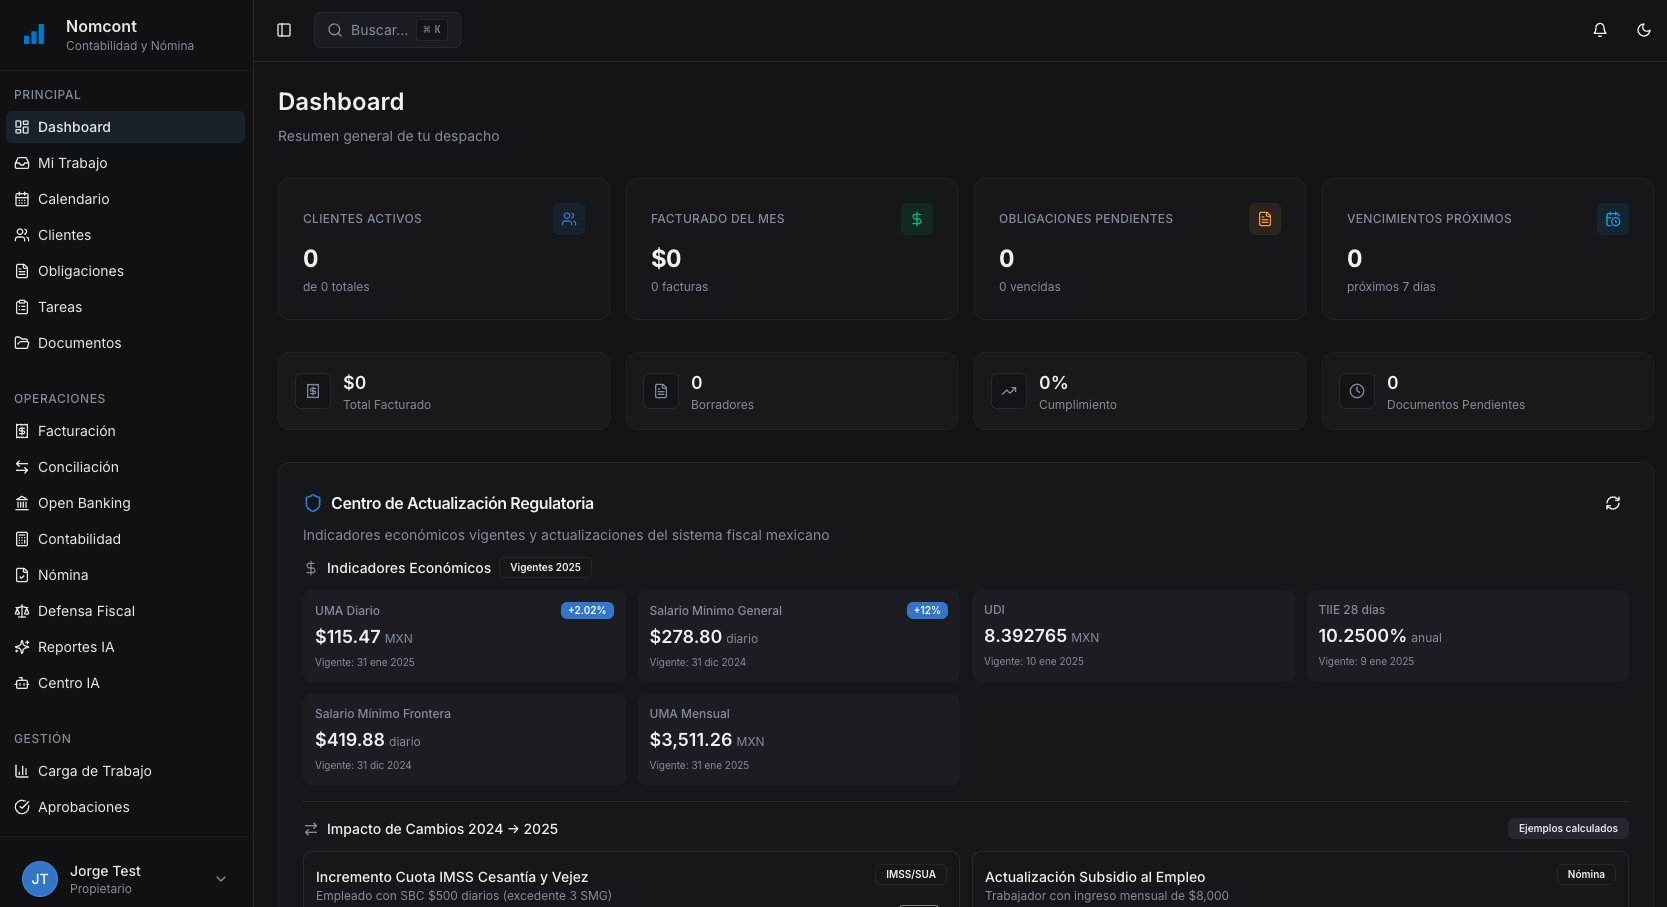Viewport: 1667px width, 907px height.
Task: Select Reportes IA from the sidebar
Action: click(x=75, y=647)
